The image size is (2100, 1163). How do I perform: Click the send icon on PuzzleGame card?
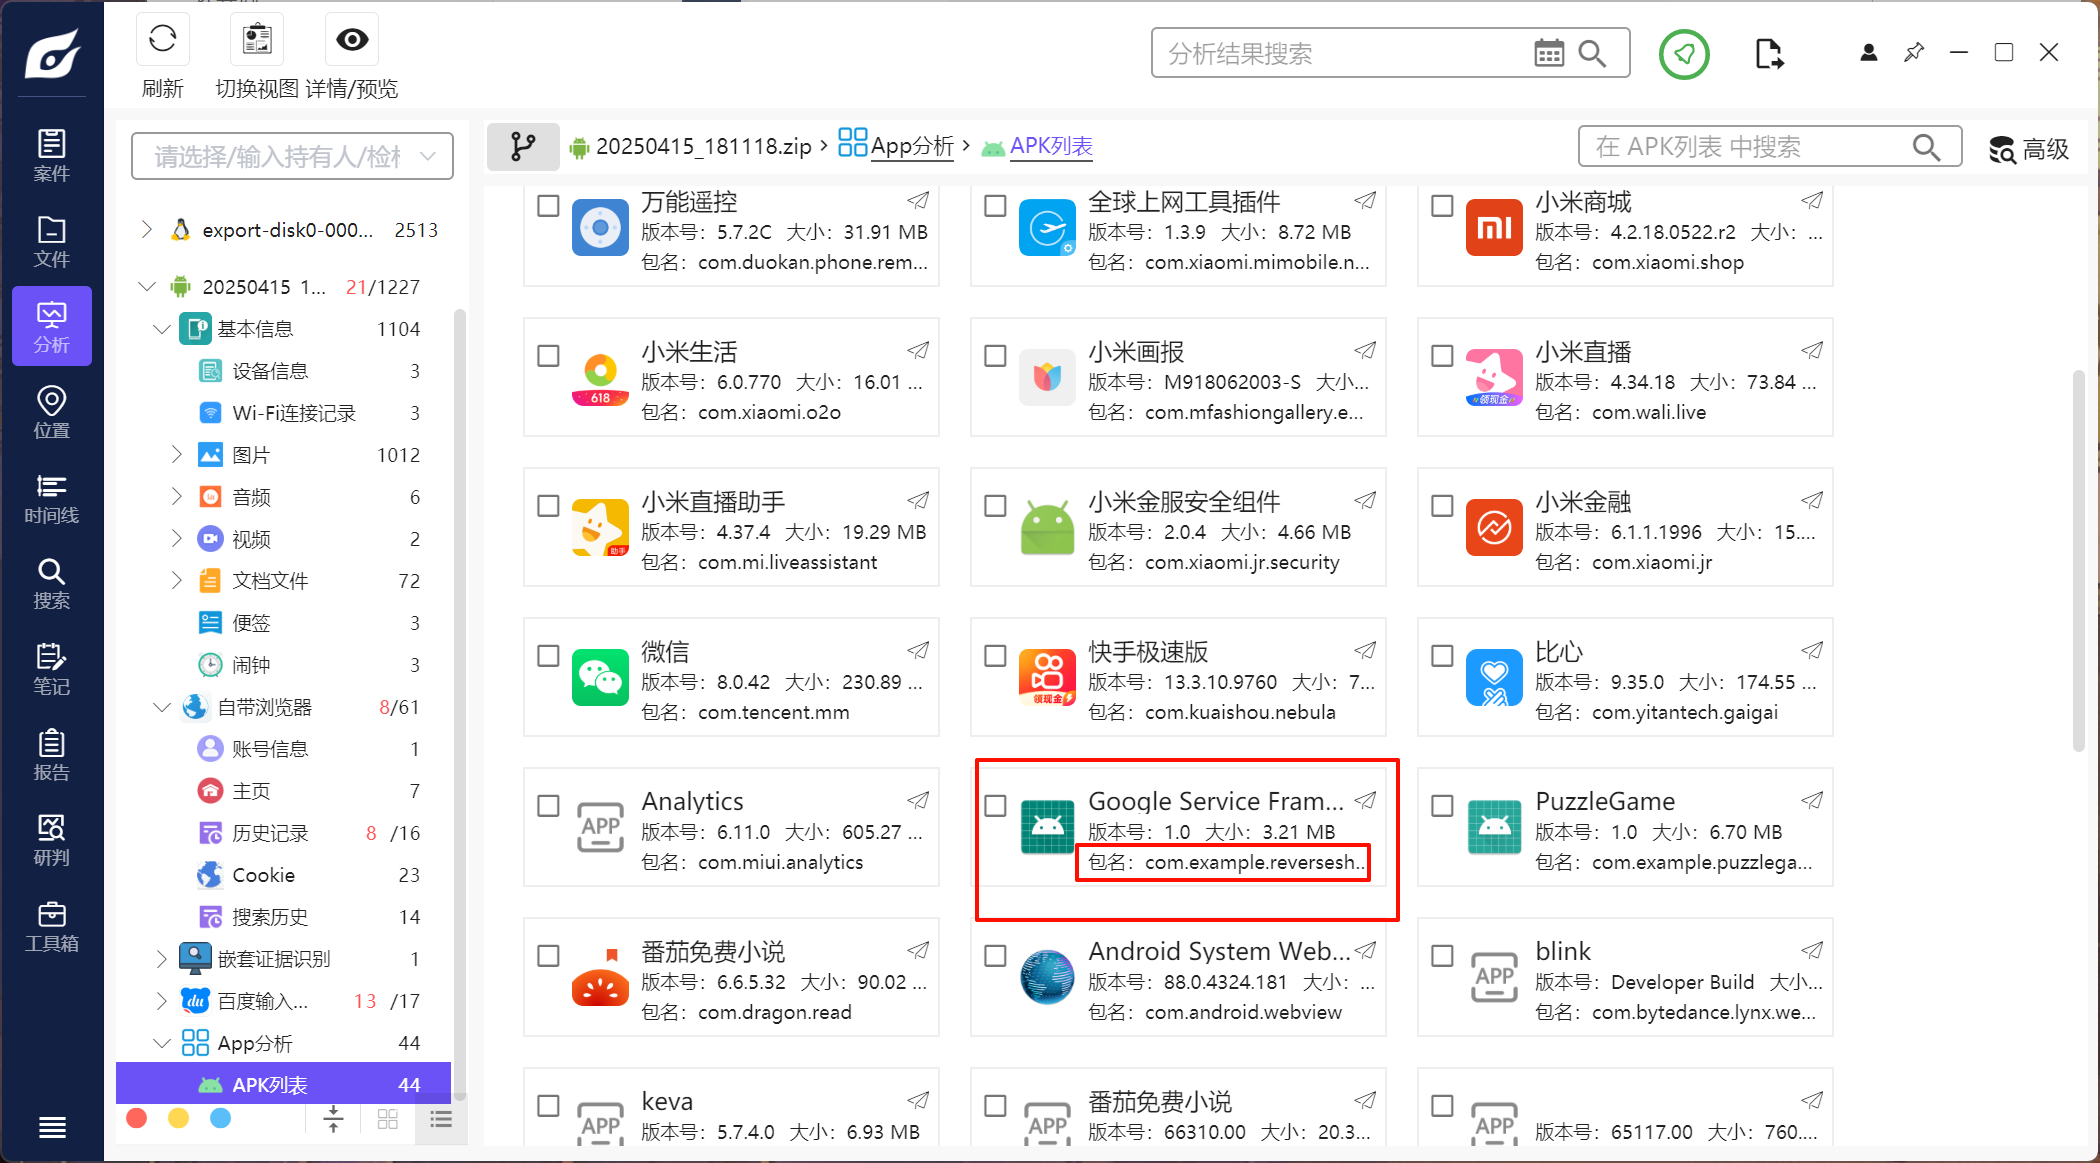click(1812, 800)
